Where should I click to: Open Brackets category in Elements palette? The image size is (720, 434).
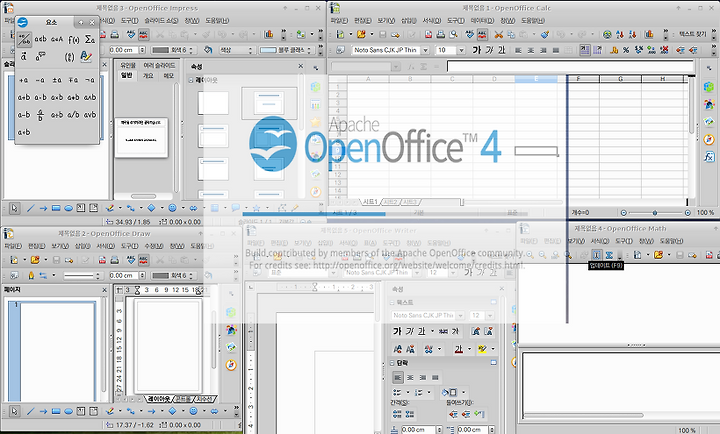69,56
